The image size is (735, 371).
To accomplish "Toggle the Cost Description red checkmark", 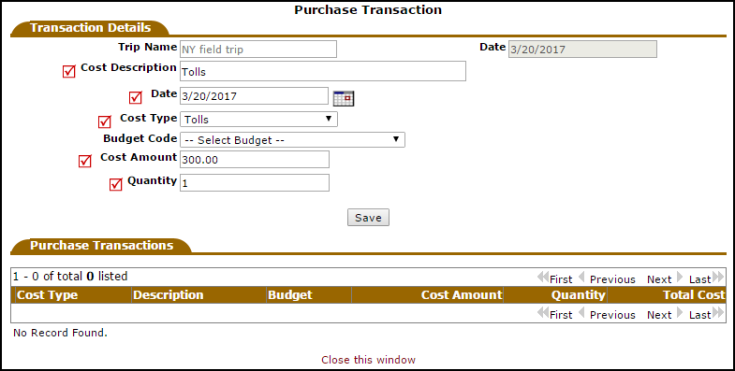I will pos(69,71).
